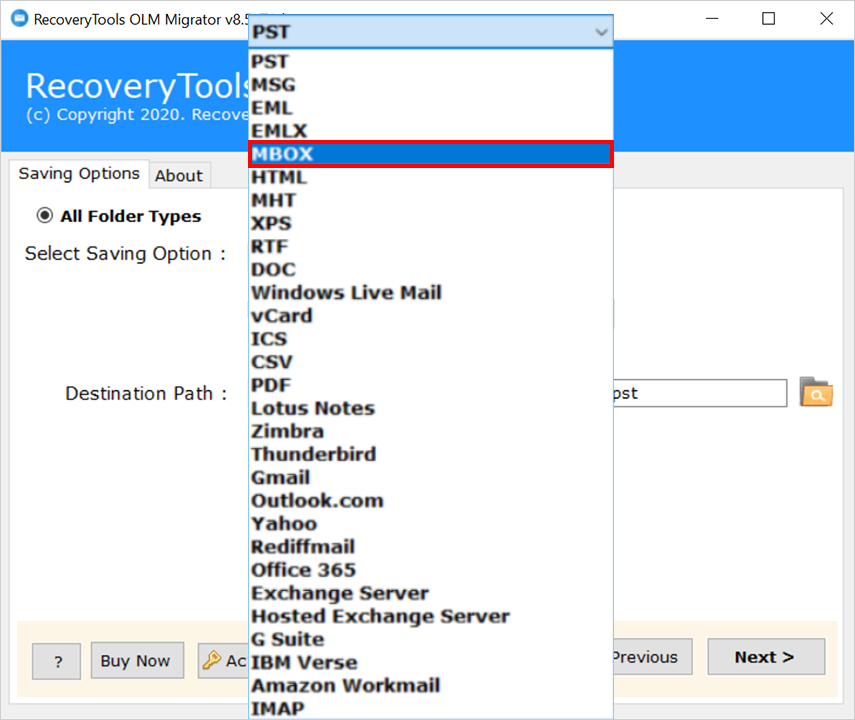This screenshot has width=855, height=720.
Task: Click the key icon on Activate button
Action: [212, 661]
